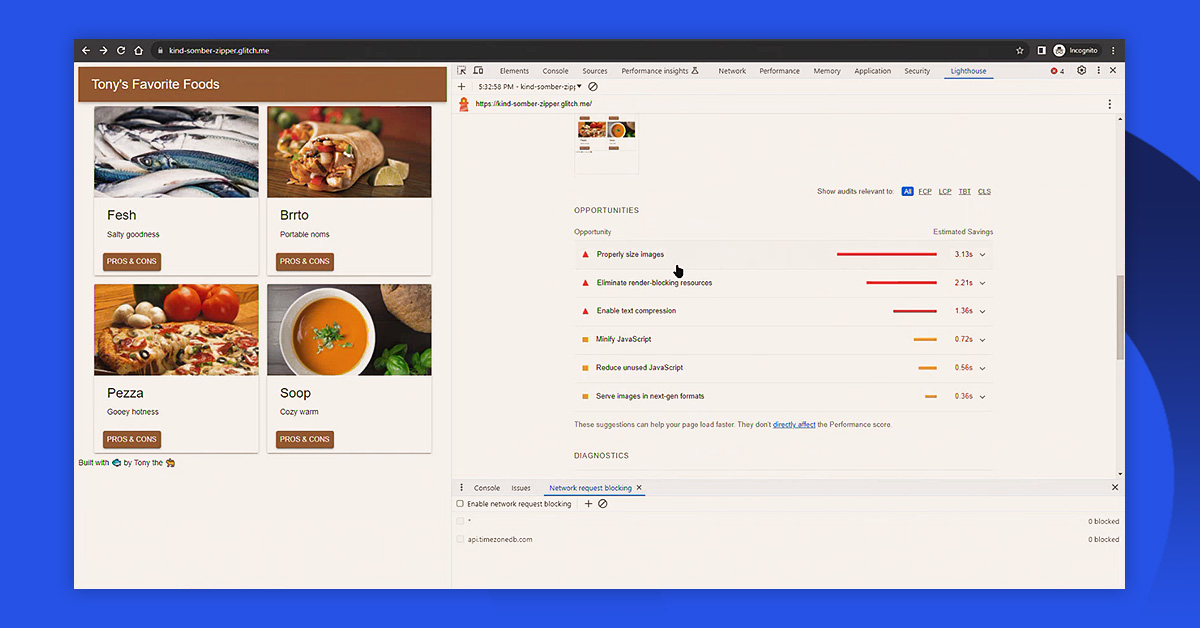Follow the 'directly affect' link
The width and height of the screenshot is (1200, 628).
click(x=794, y=425)
